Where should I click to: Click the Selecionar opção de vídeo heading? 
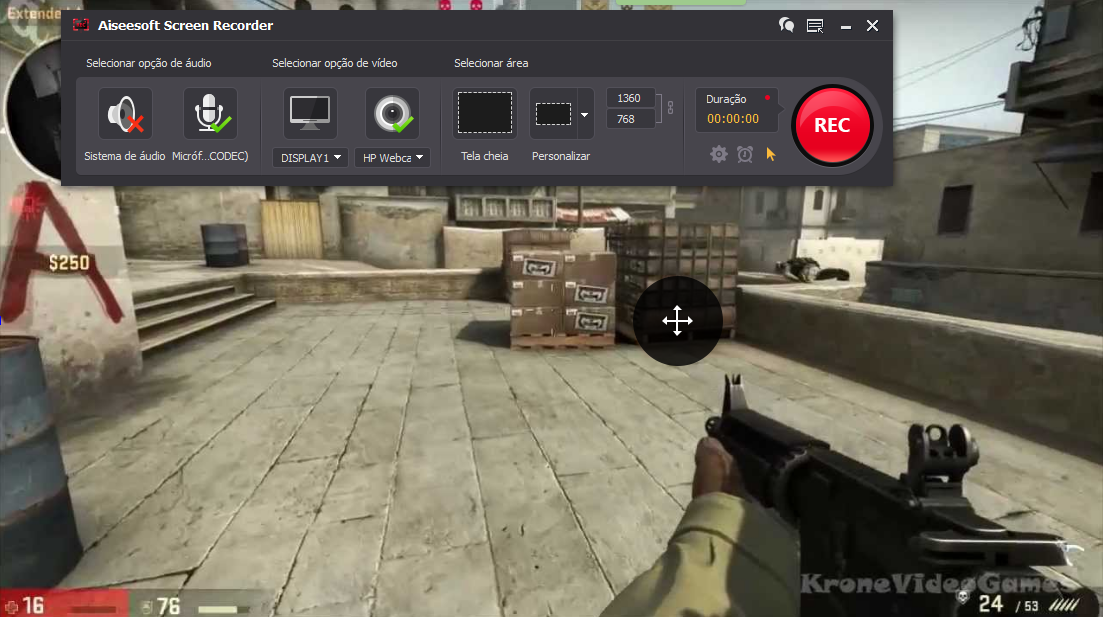(x=335, y=63)
